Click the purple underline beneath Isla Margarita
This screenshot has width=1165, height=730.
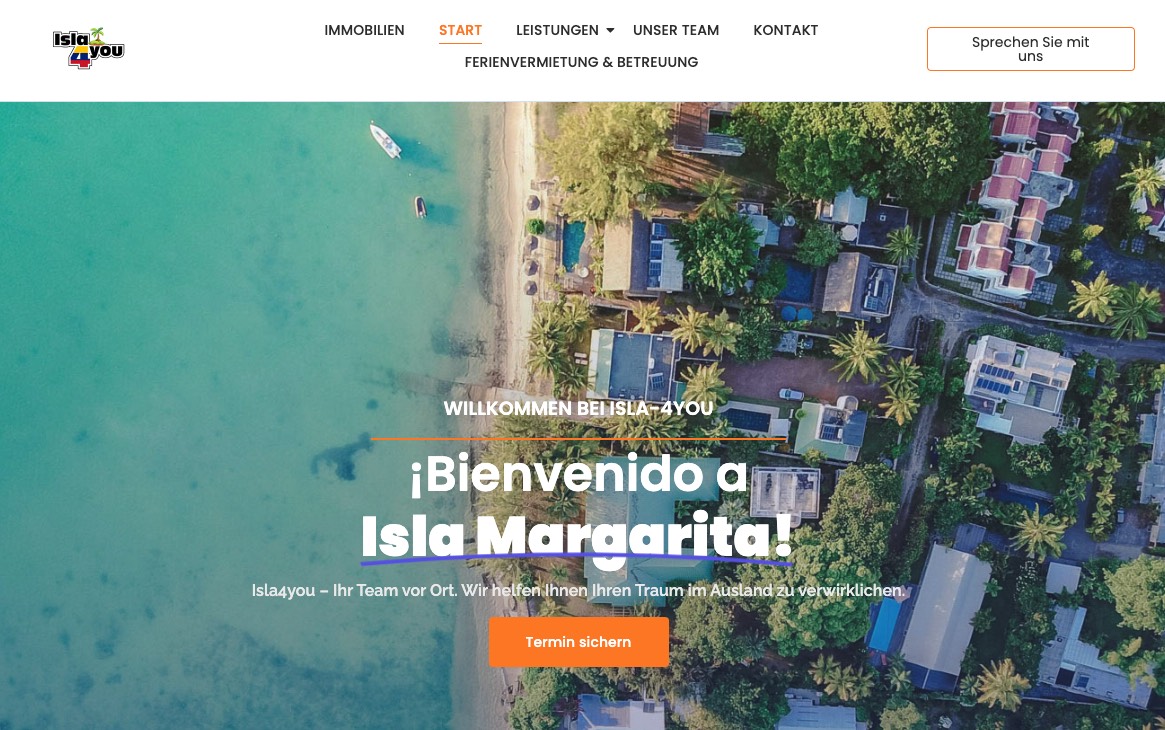pyautogui.click(x=577, y=558)
